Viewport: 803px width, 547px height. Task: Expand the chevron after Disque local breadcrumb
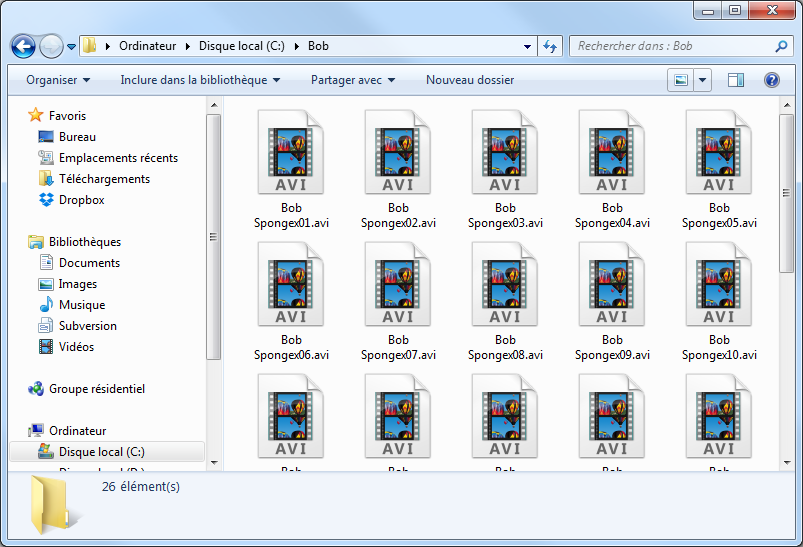297,46
